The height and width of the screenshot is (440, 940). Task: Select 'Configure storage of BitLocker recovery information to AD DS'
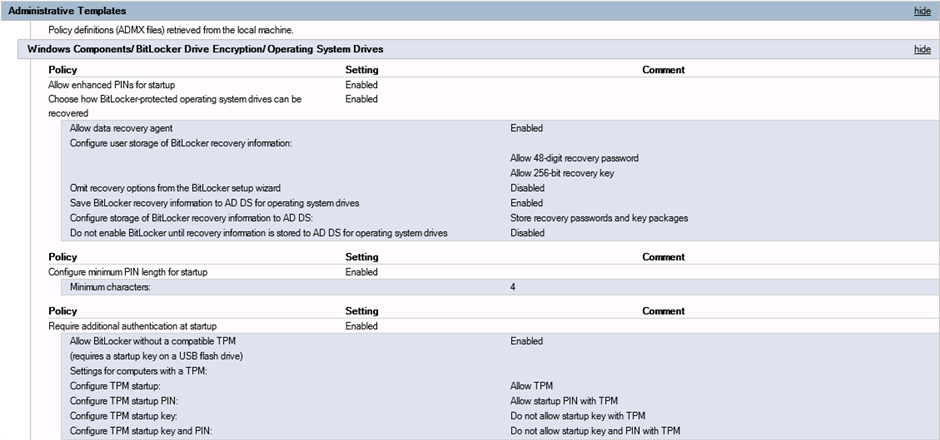189,218
